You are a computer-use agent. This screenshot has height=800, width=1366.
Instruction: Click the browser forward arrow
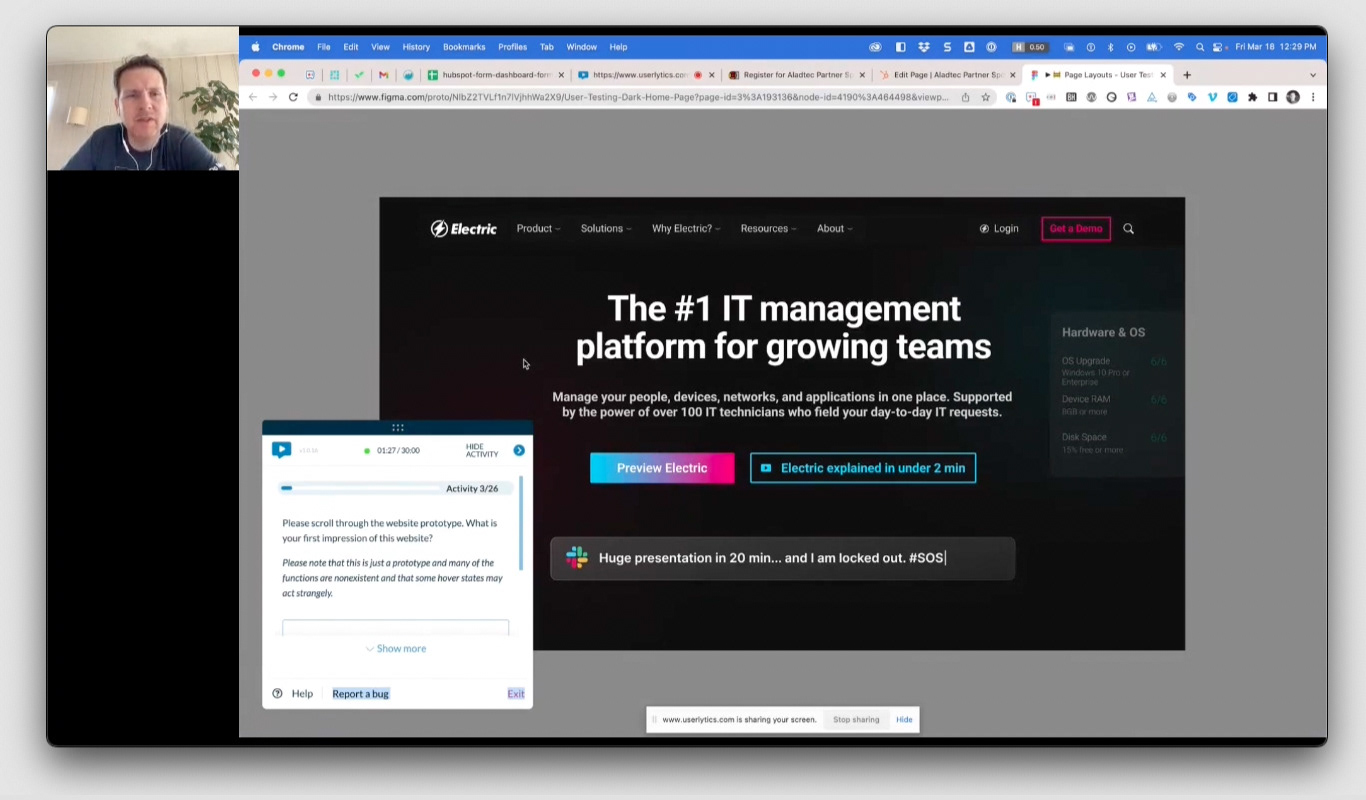click(272, 97)
